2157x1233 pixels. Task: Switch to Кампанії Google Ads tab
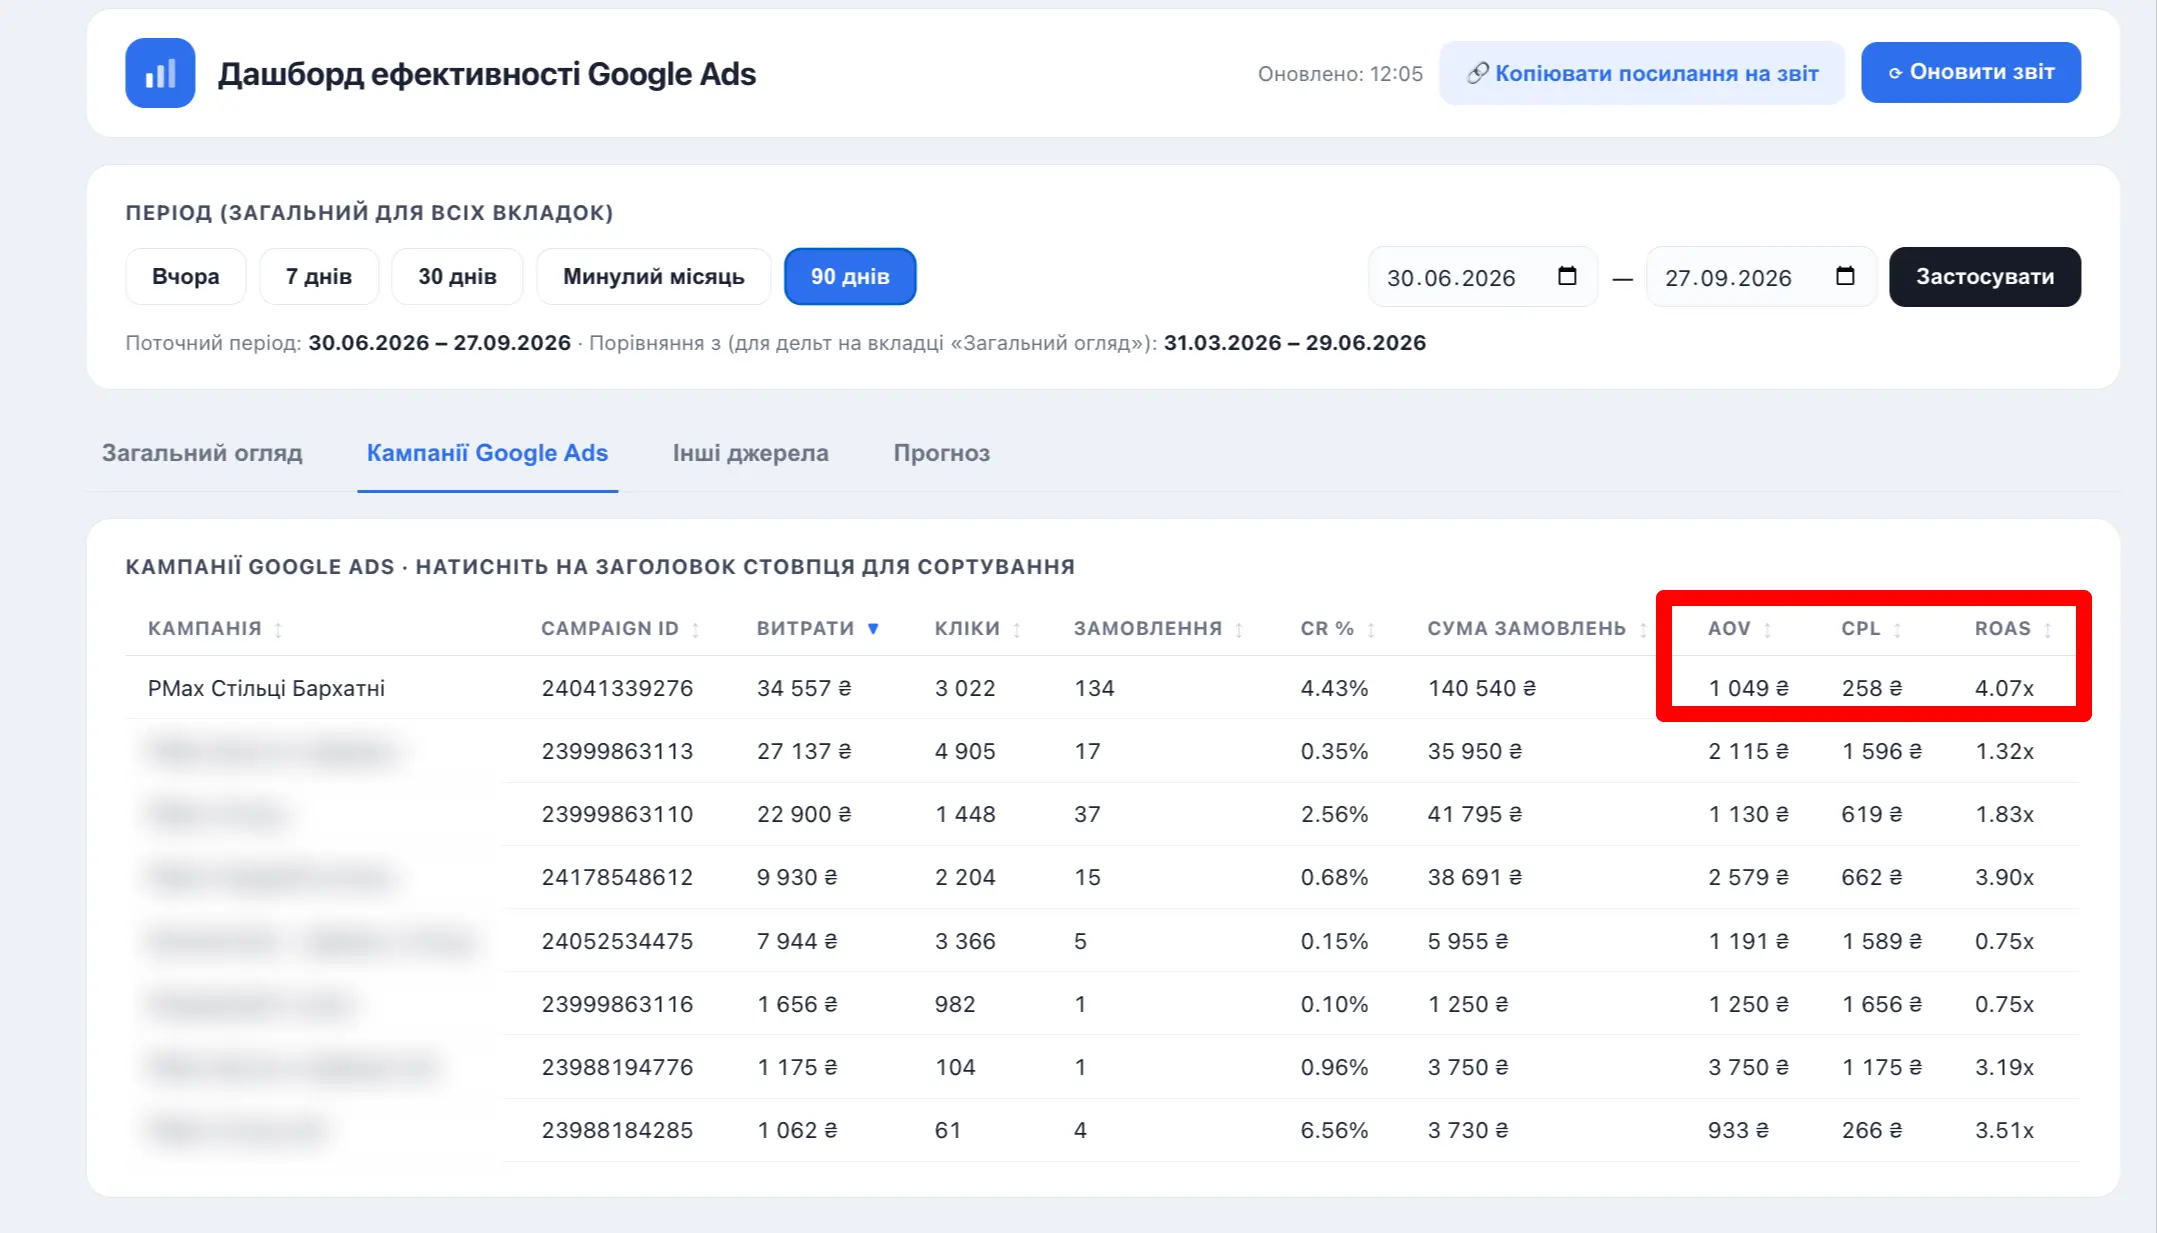487,453
